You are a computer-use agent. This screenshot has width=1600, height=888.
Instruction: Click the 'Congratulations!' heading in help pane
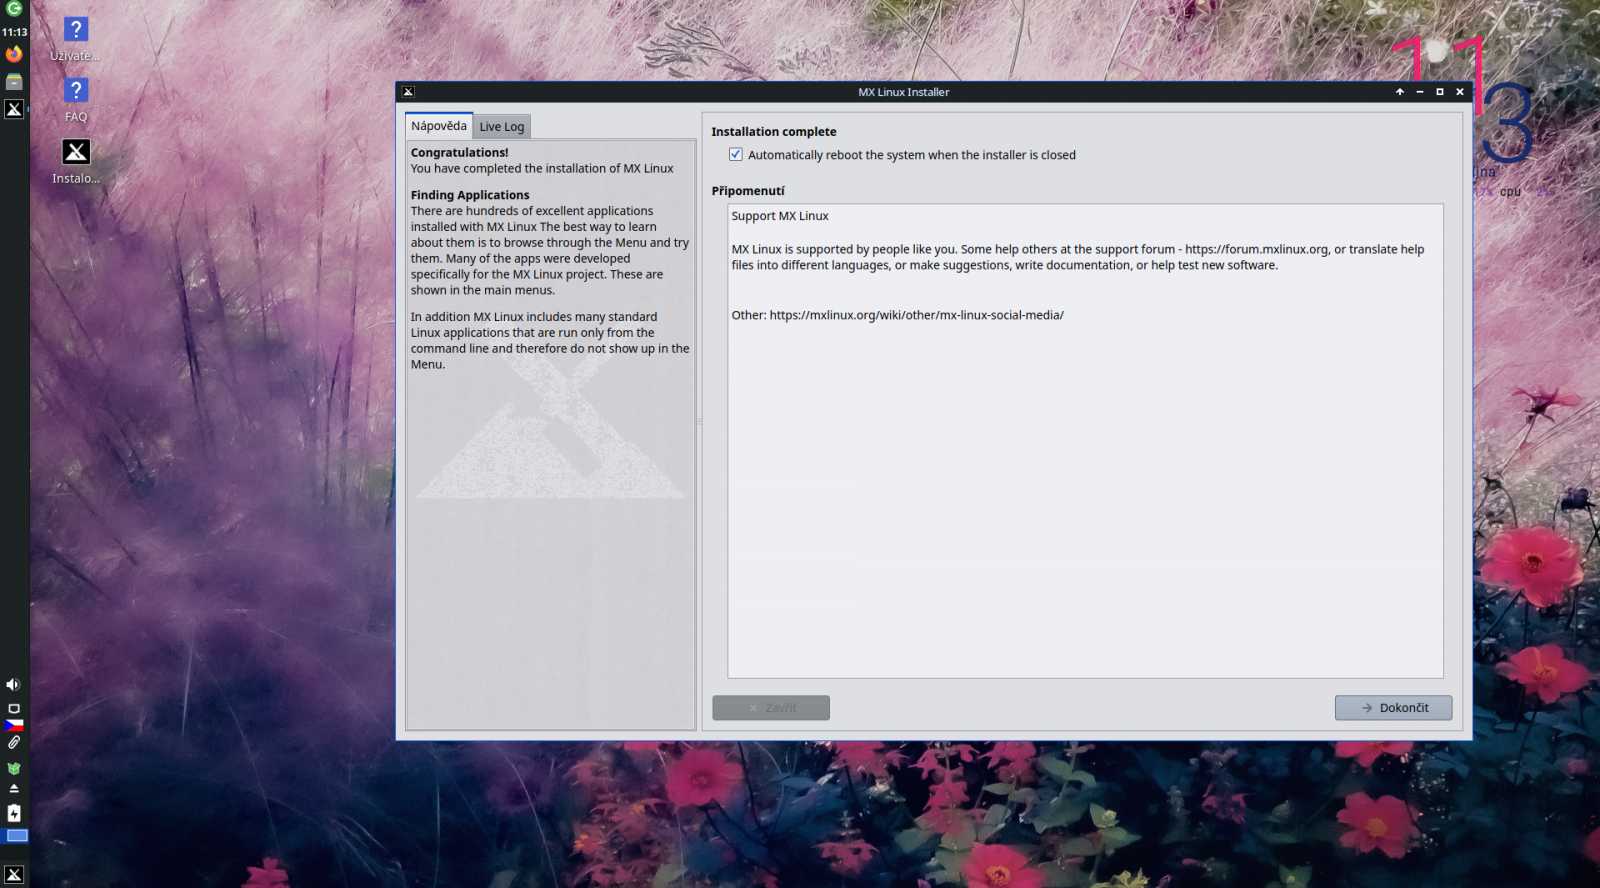click(x=459, y=153)
